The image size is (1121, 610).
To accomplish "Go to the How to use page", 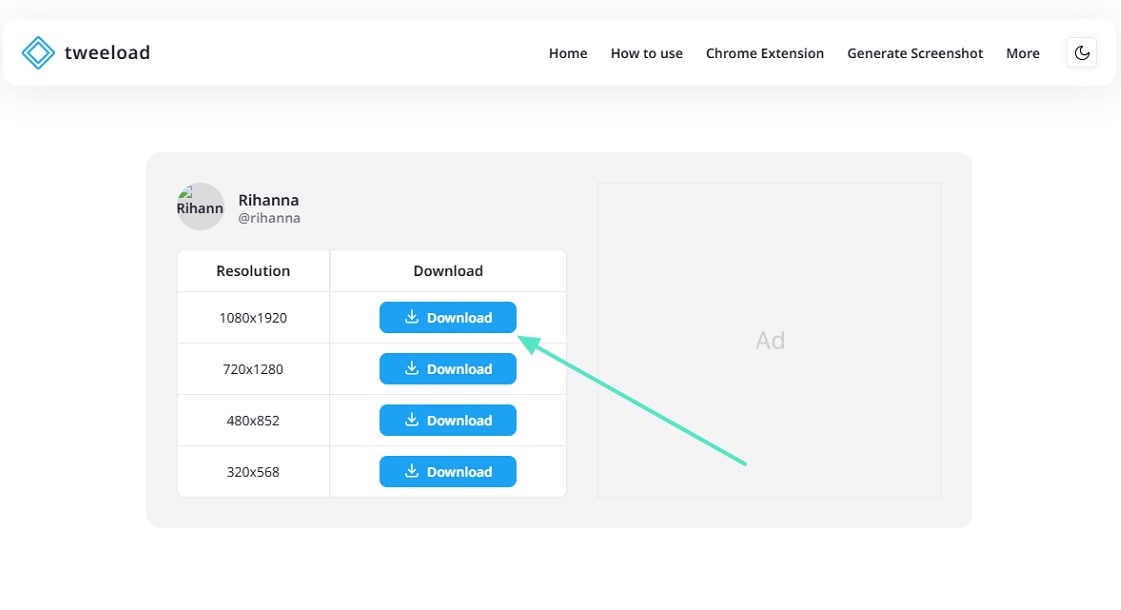I will [x=646, y=53].
